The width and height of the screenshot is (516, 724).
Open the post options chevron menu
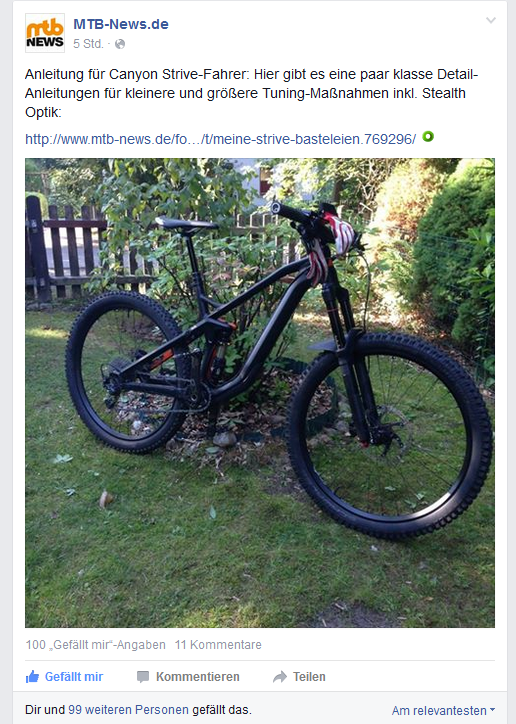pyautogui.click(x=491, y=20)
